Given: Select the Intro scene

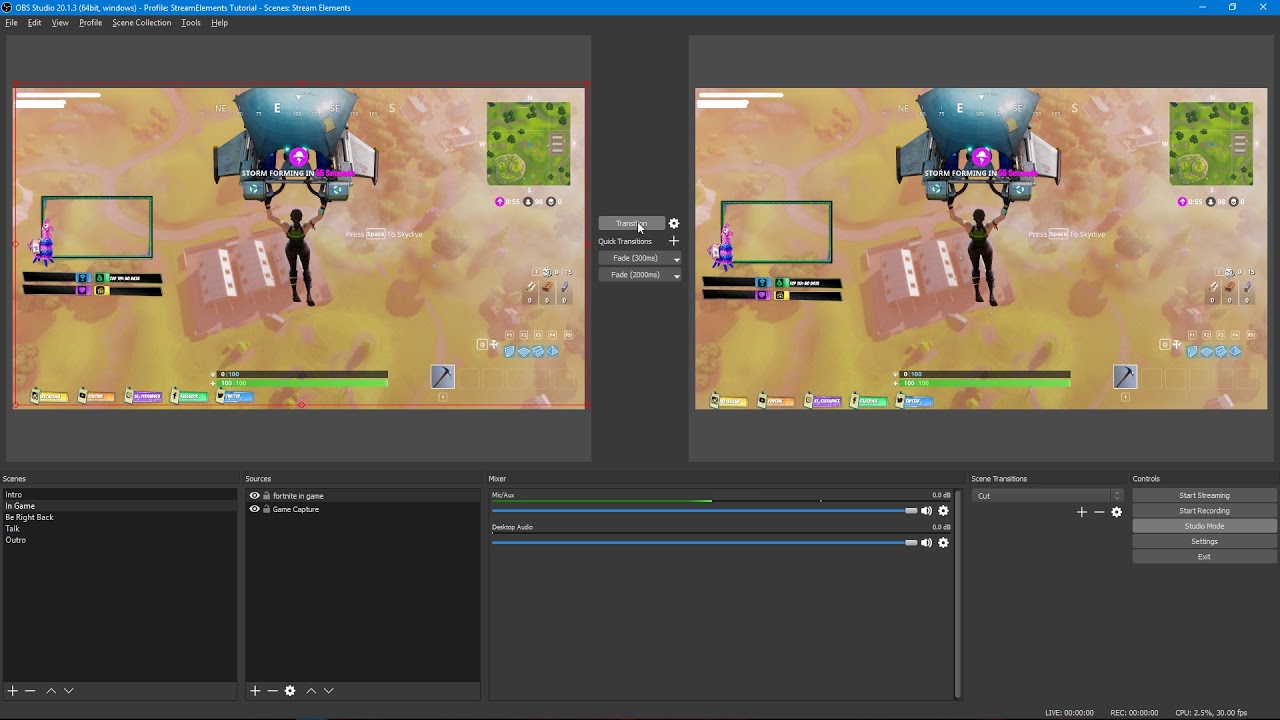Looking at the screenshot, I should [x=119, y=495].
